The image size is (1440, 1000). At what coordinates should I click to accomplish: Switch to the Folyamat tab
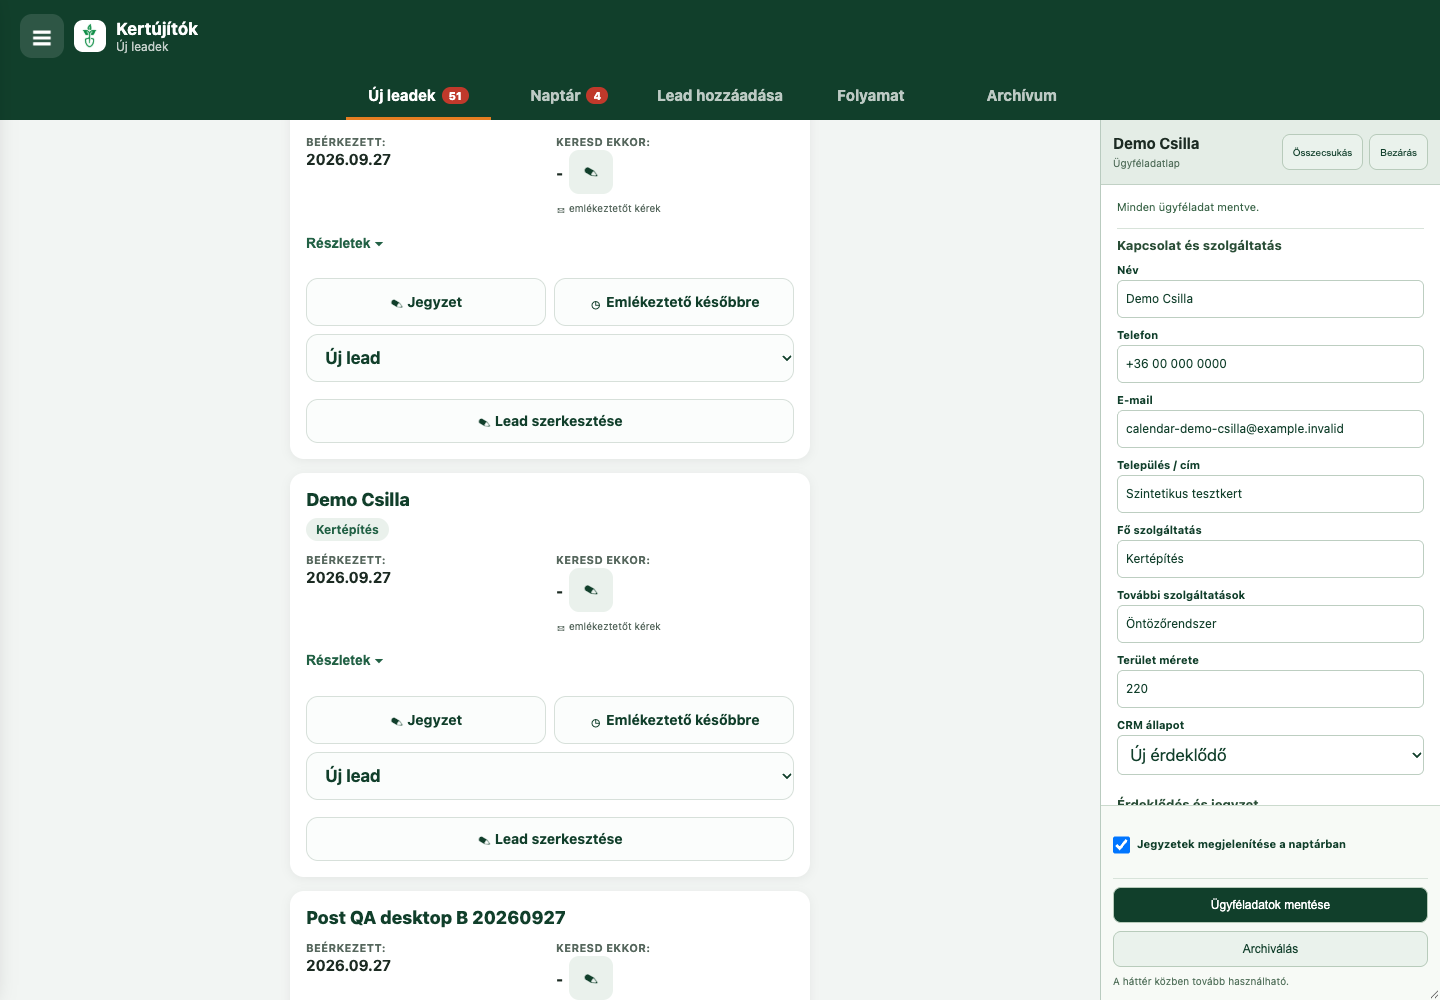870,96
